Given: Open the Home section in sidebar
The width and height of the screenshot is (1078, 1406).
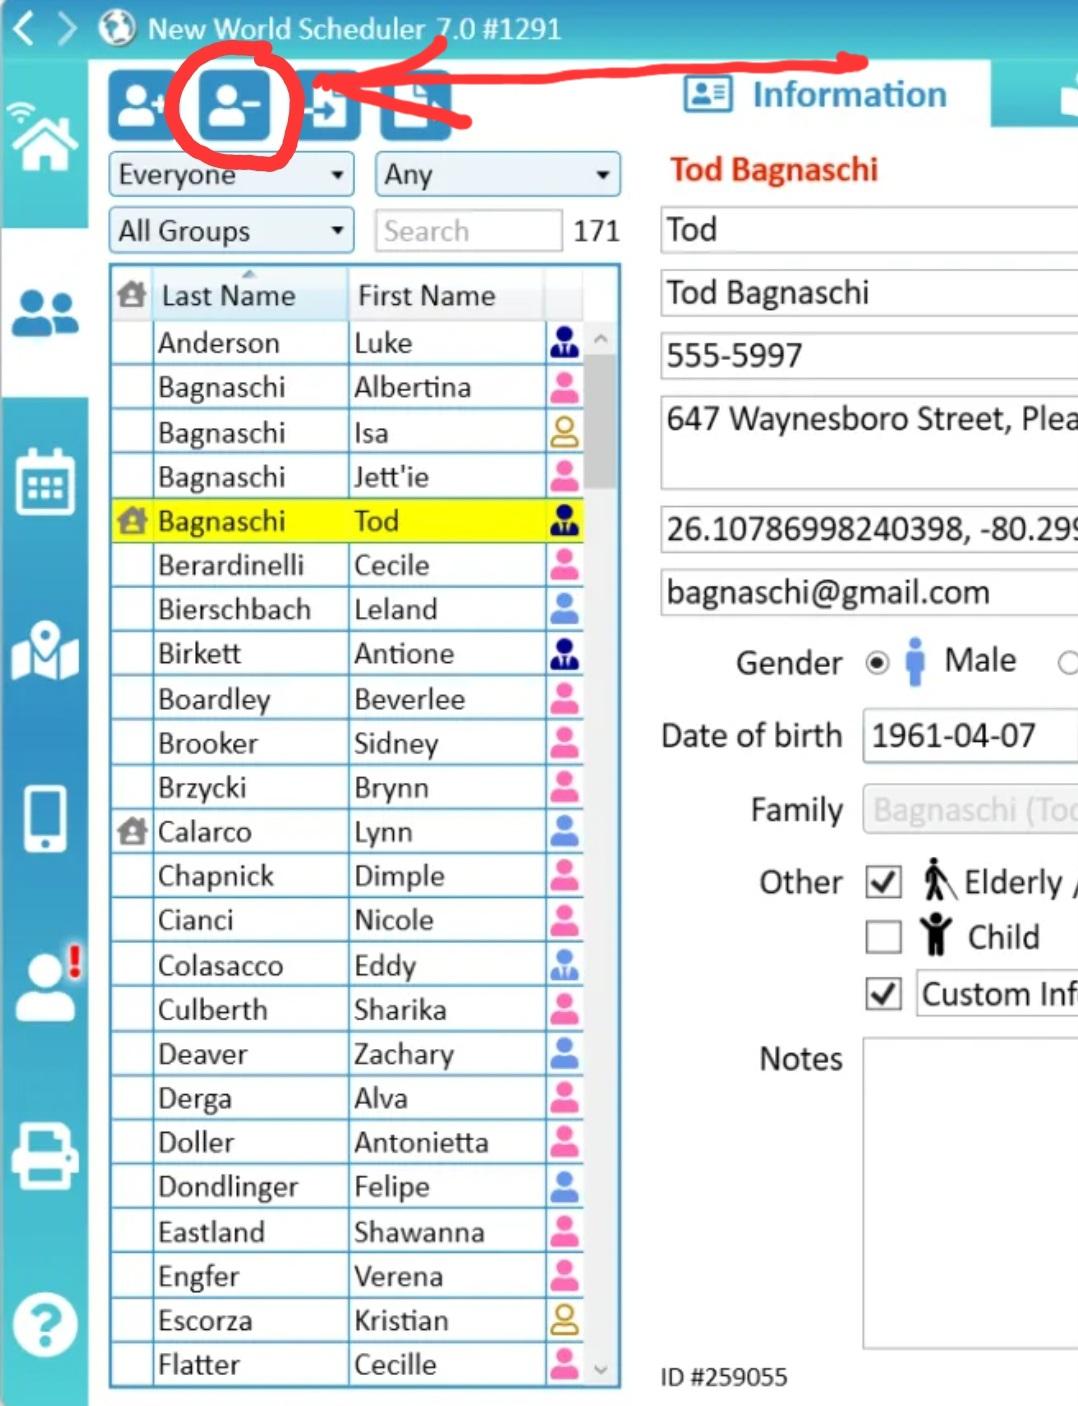Looking at the screenshot, I should [44, 140].
